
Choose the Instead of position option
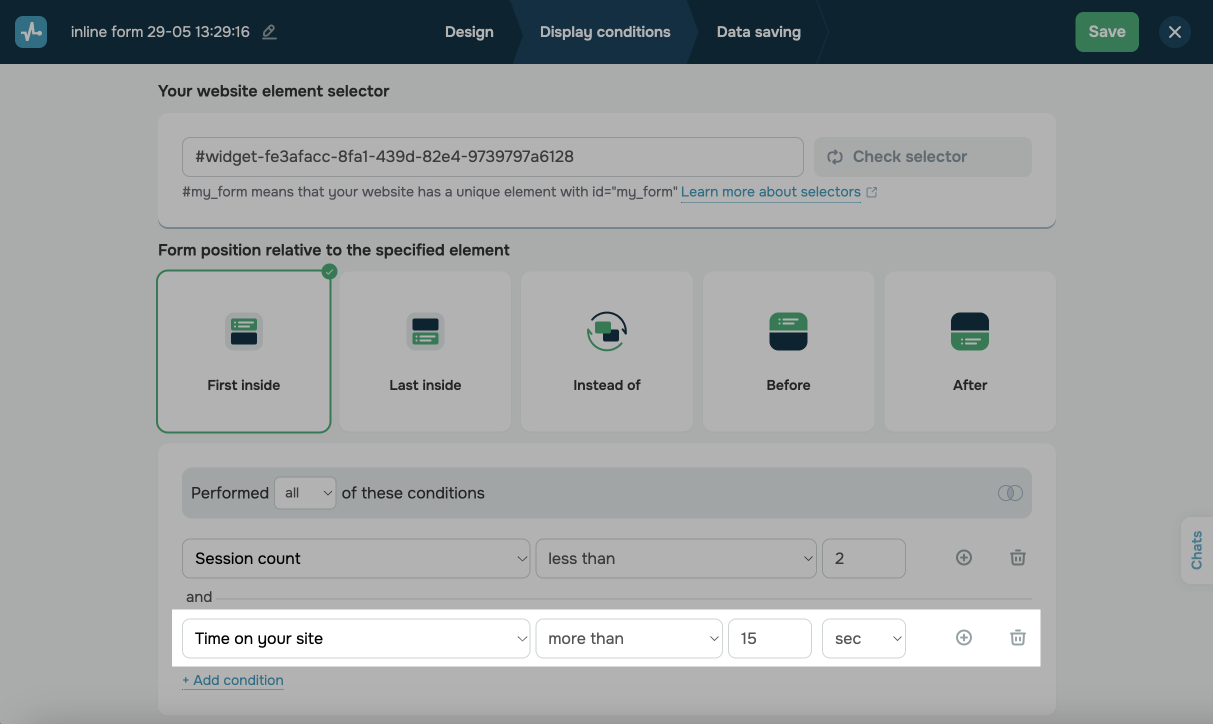pos(607,351)
